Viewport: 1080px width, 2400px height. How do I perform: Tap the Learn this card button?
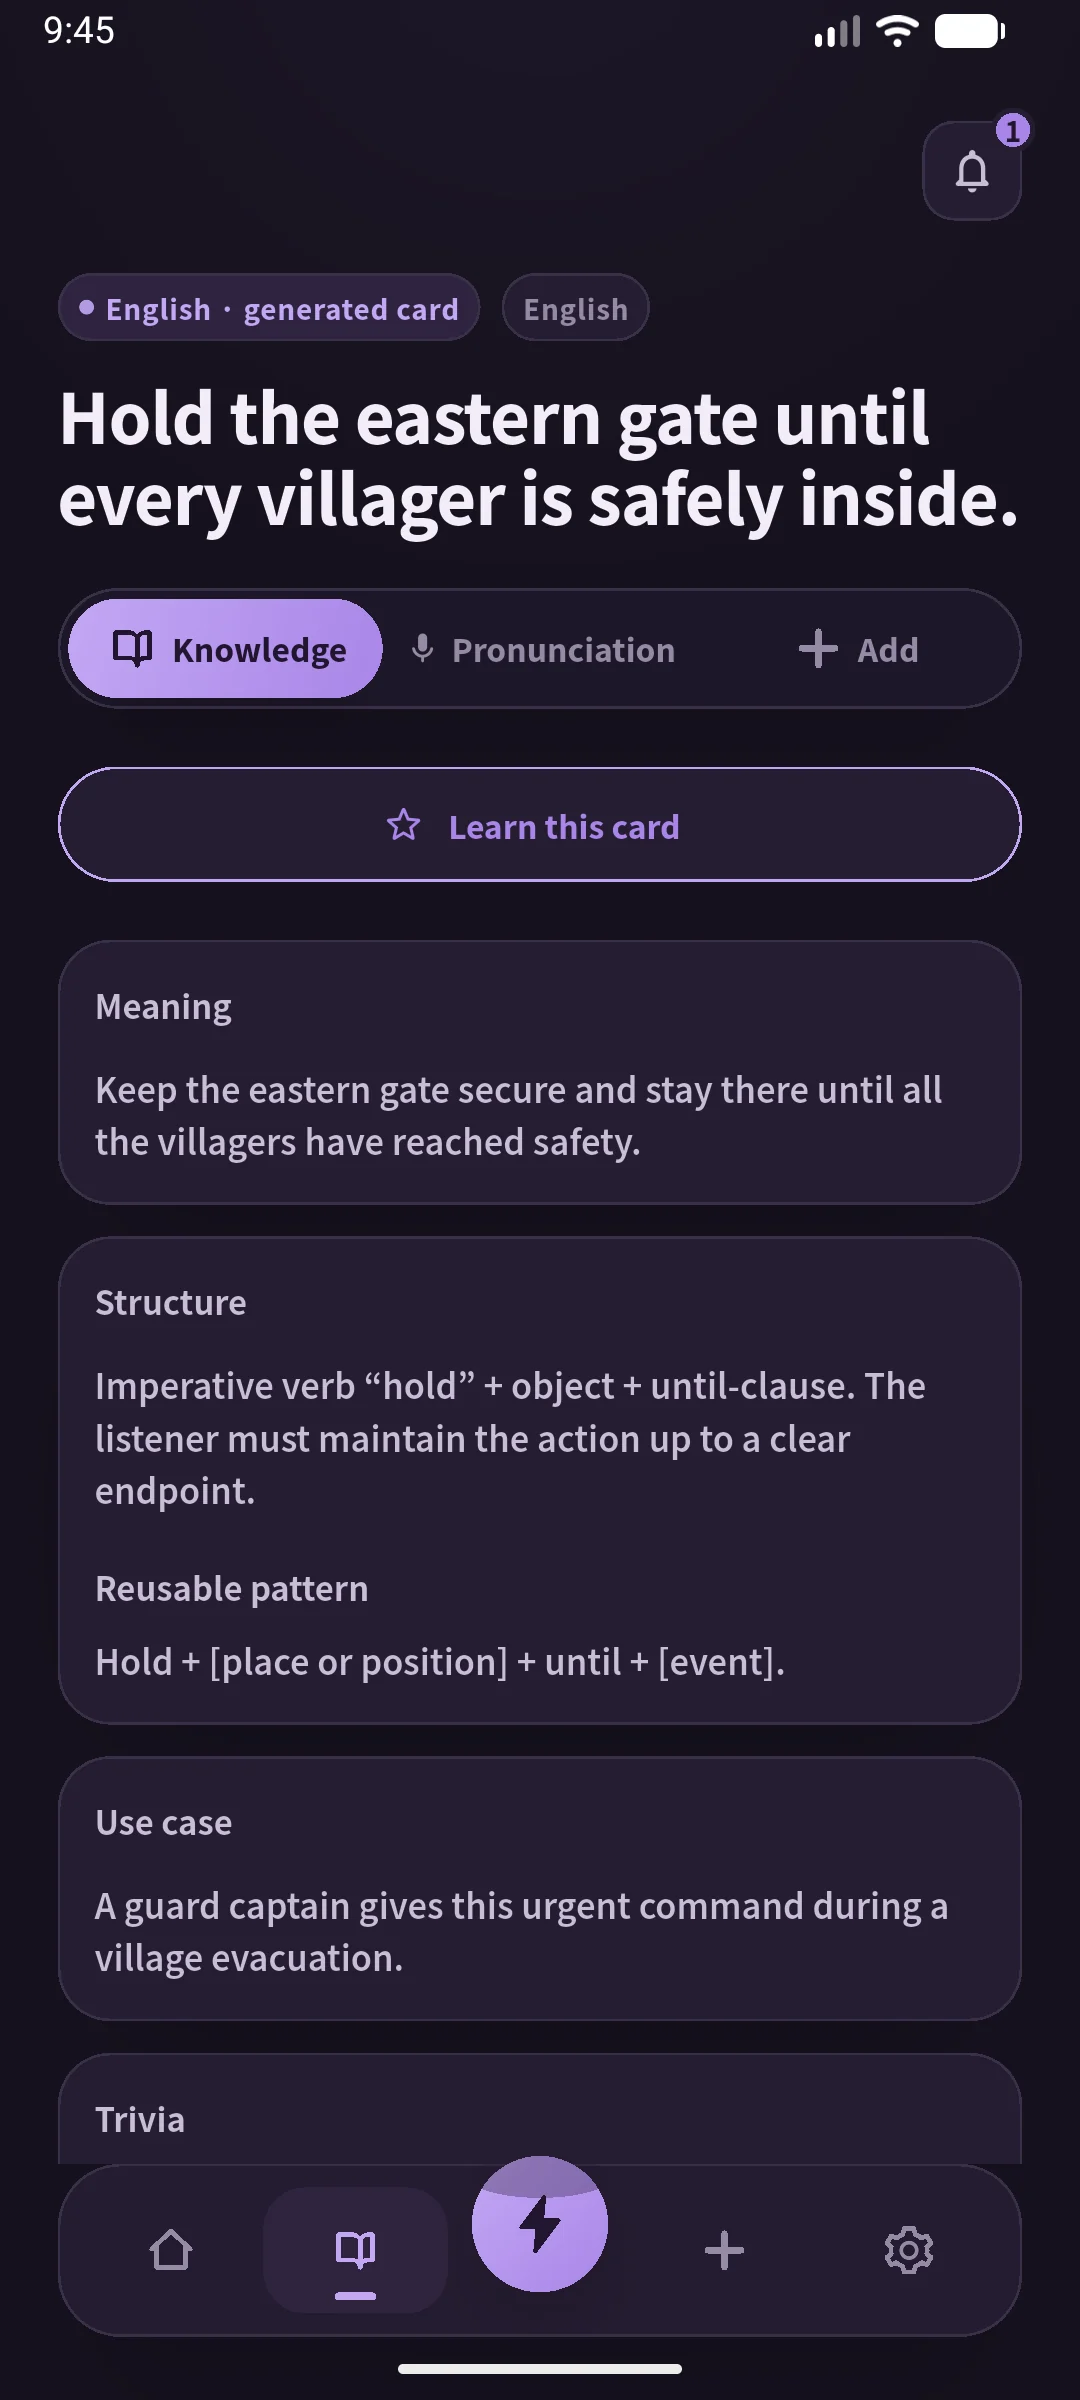point(540,825)
